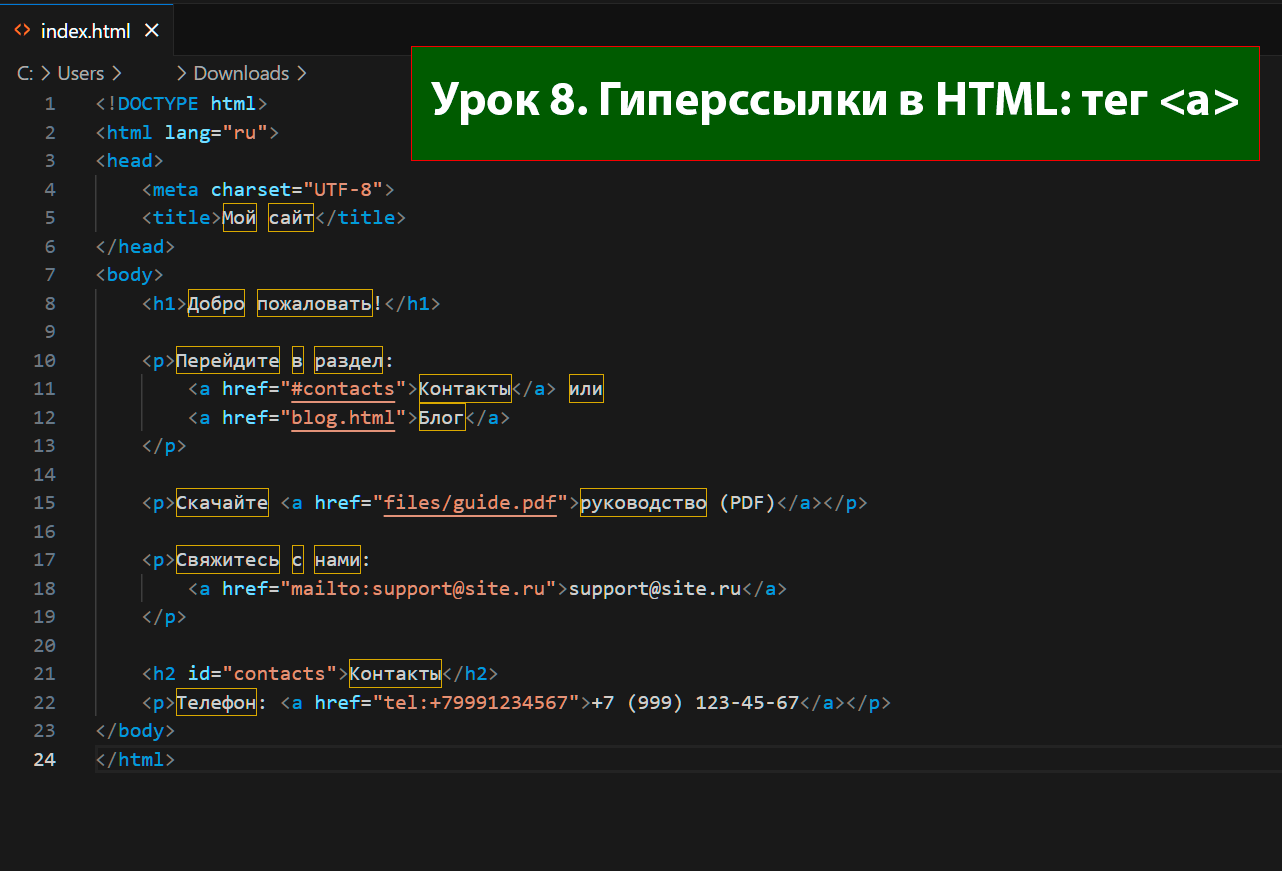The width and height of the screenshot is (1282, 871).
Task: Click the green lesson title banner
Action: click(834, 102)
